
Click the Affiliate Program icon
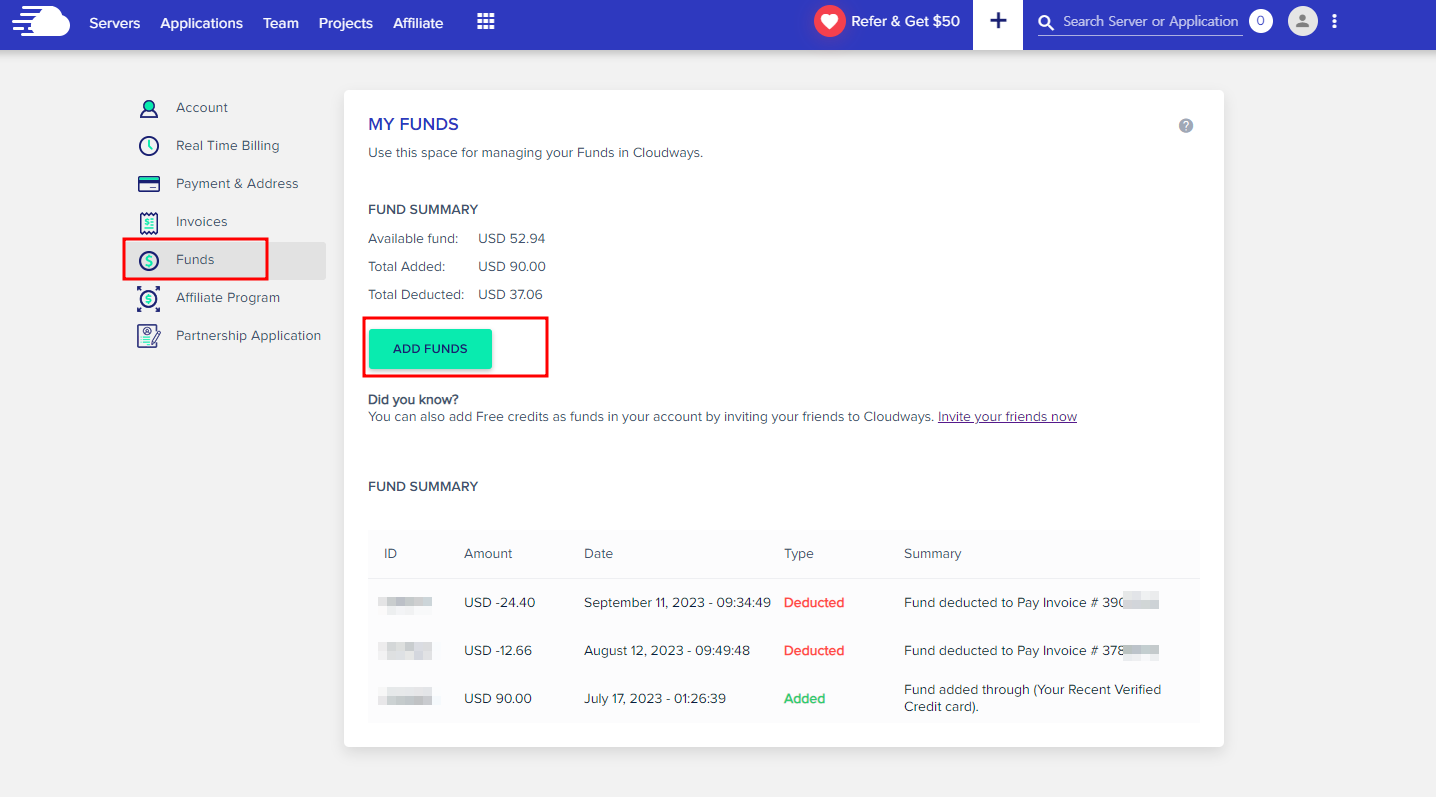click(149, 298)
